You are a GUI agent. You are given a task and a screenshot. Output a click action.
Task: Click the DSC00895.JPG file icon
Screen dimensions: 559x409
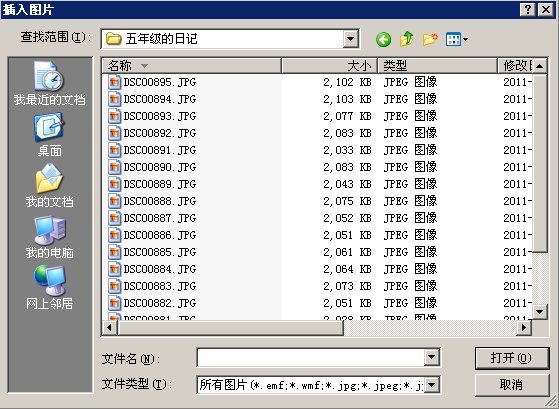click(x=114, y=82)
